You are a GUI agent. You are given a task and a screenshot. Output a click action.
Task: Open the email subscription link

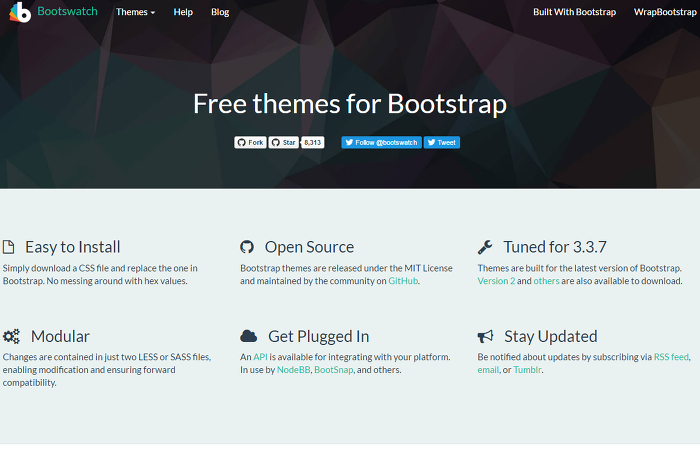[488, 370]
